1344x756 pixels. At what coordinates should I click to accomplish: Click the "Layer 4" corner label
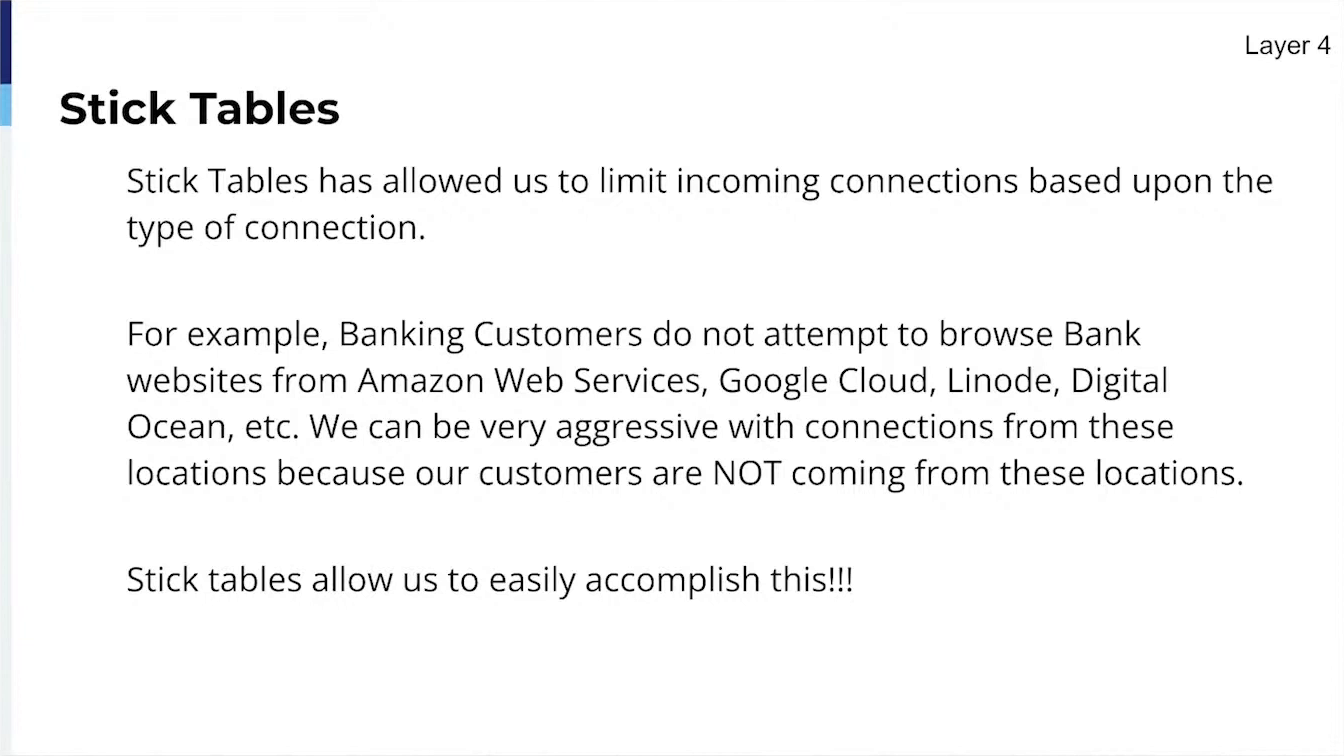(1287, 46)
